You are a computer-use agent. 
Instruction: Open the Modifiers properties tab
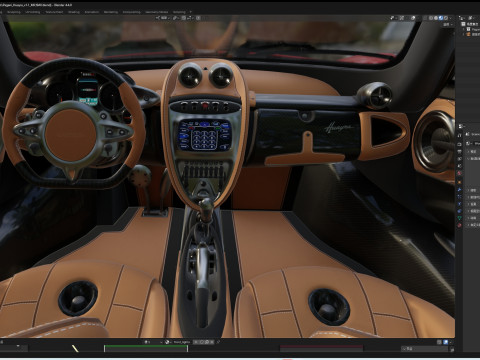460,190
